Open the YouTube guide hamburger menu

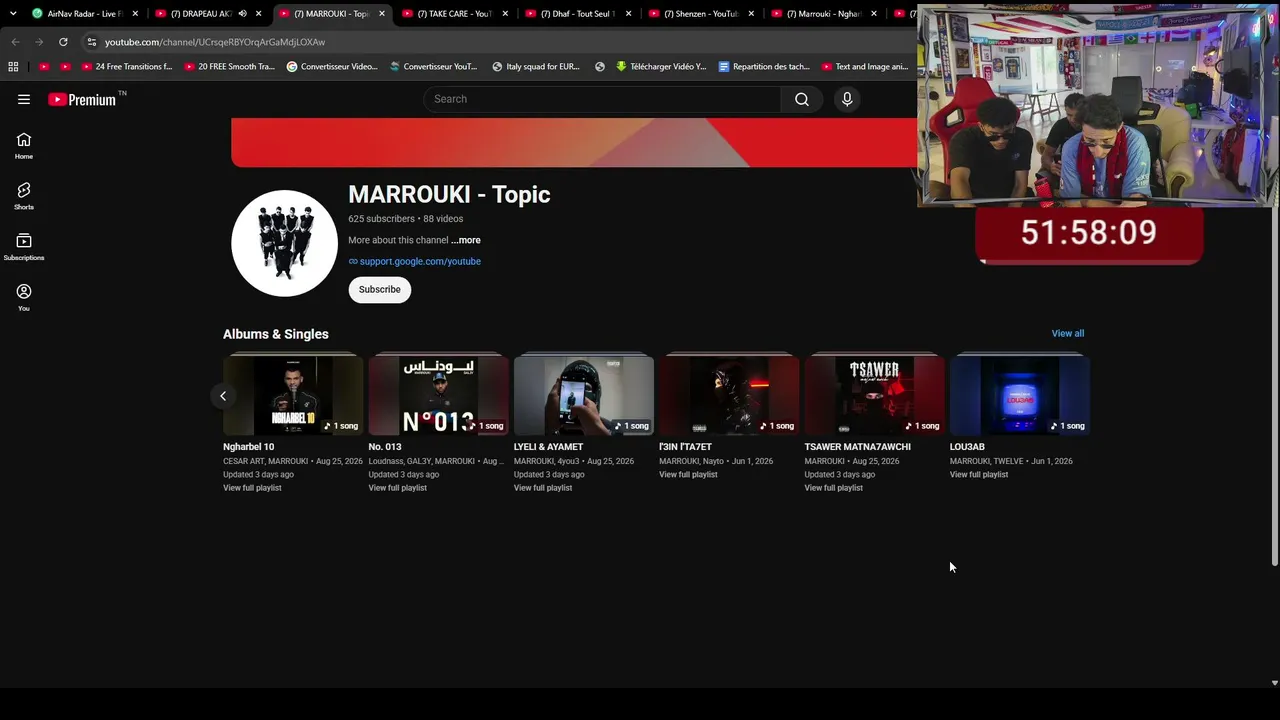[x=24, y=99]
